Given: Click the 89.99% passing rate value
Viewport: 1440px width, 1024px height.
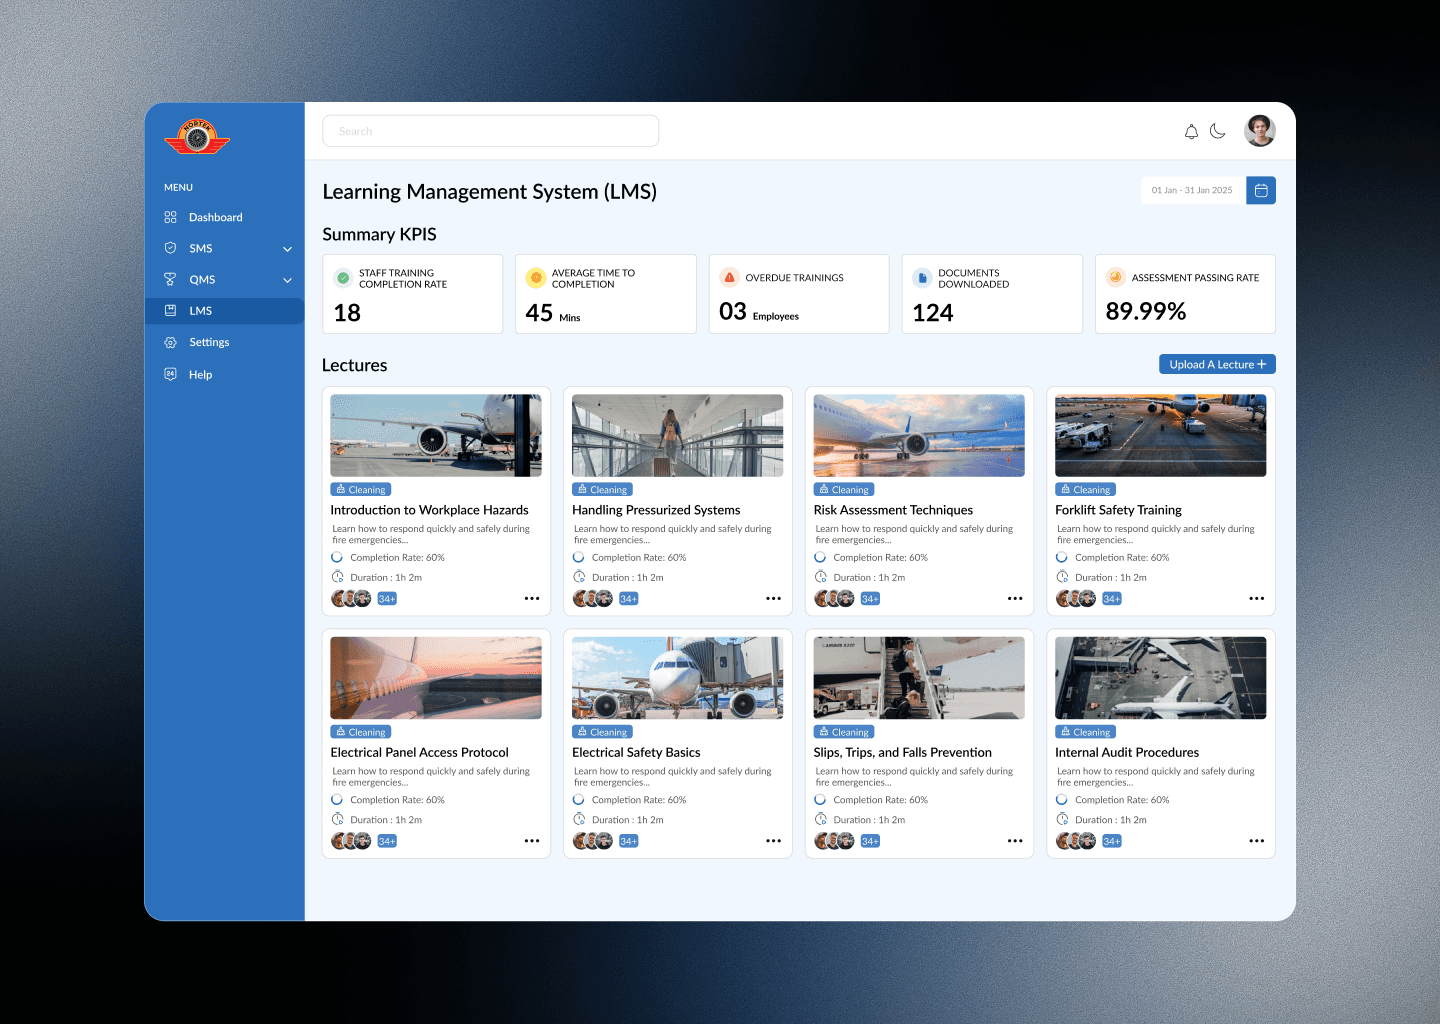Looking at the screenshot, I should (x=1146, y=312).
